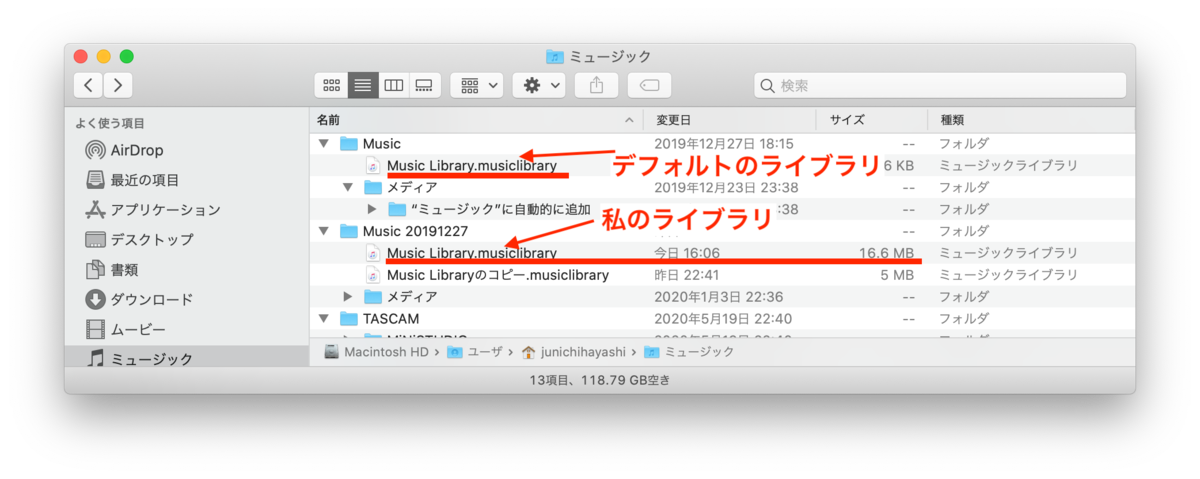Expand the メディア folder dated 2020年1月3日

[347, 296]
